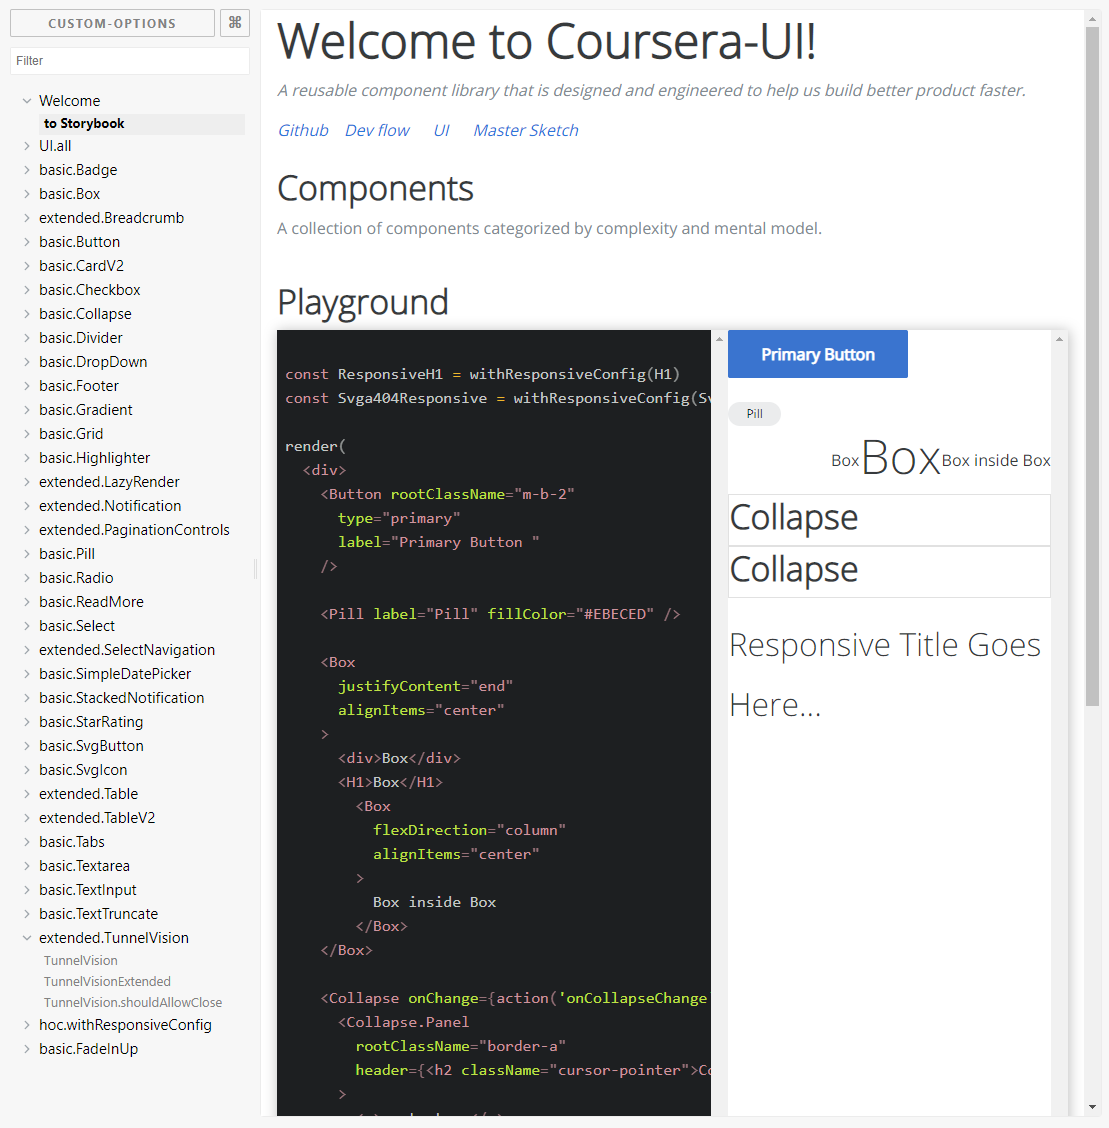The image size is (1109, 1128).
Task: Expand the basic.Textarea section
Action: point(85,866)
